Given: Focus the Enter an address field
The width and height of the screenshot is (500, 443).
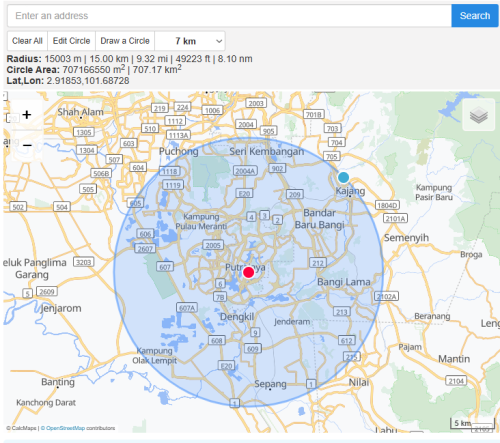Looking at the screenshot, I should coord(229,16).
